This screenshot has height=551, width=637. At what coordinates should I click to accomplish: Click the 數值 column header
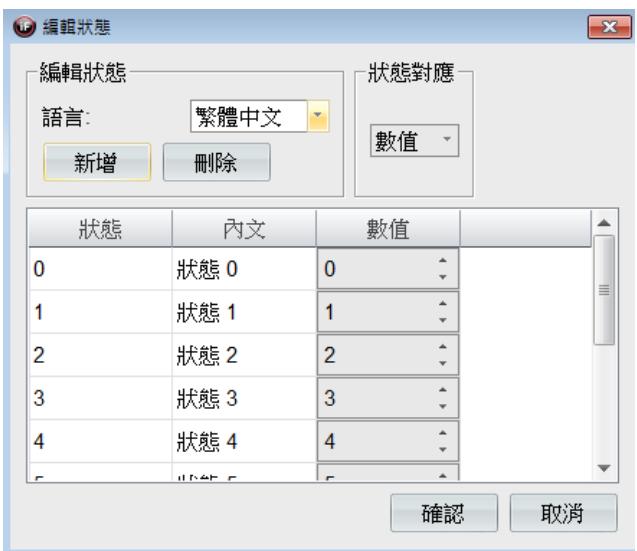(x=388, y=229)
